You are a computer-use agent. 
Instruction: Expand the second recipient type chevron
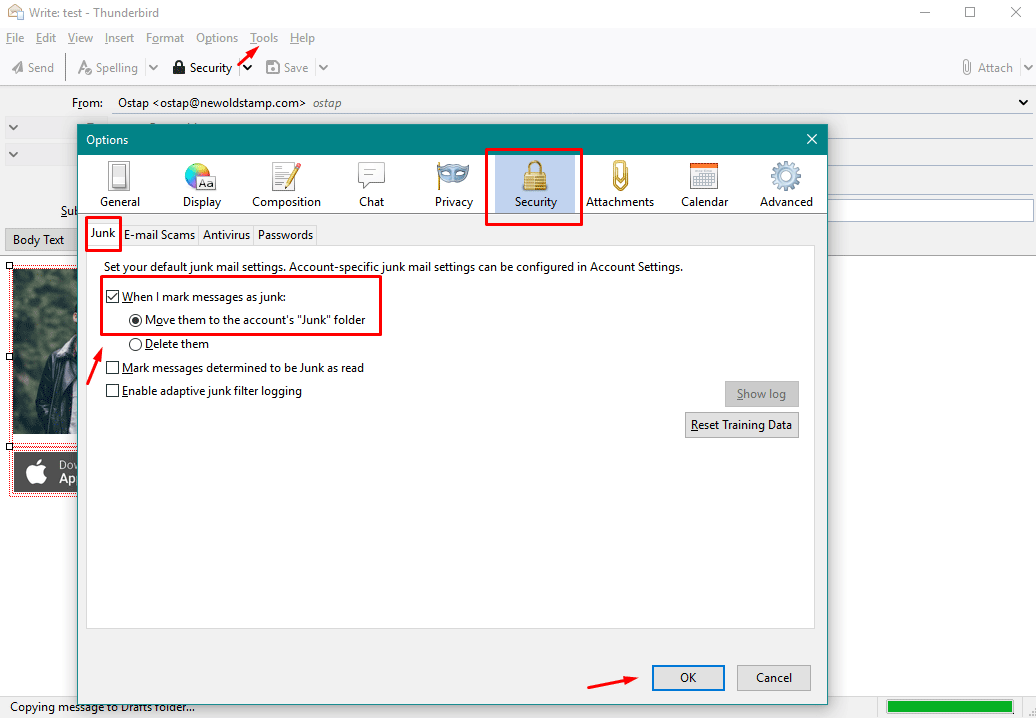(14, 155)
